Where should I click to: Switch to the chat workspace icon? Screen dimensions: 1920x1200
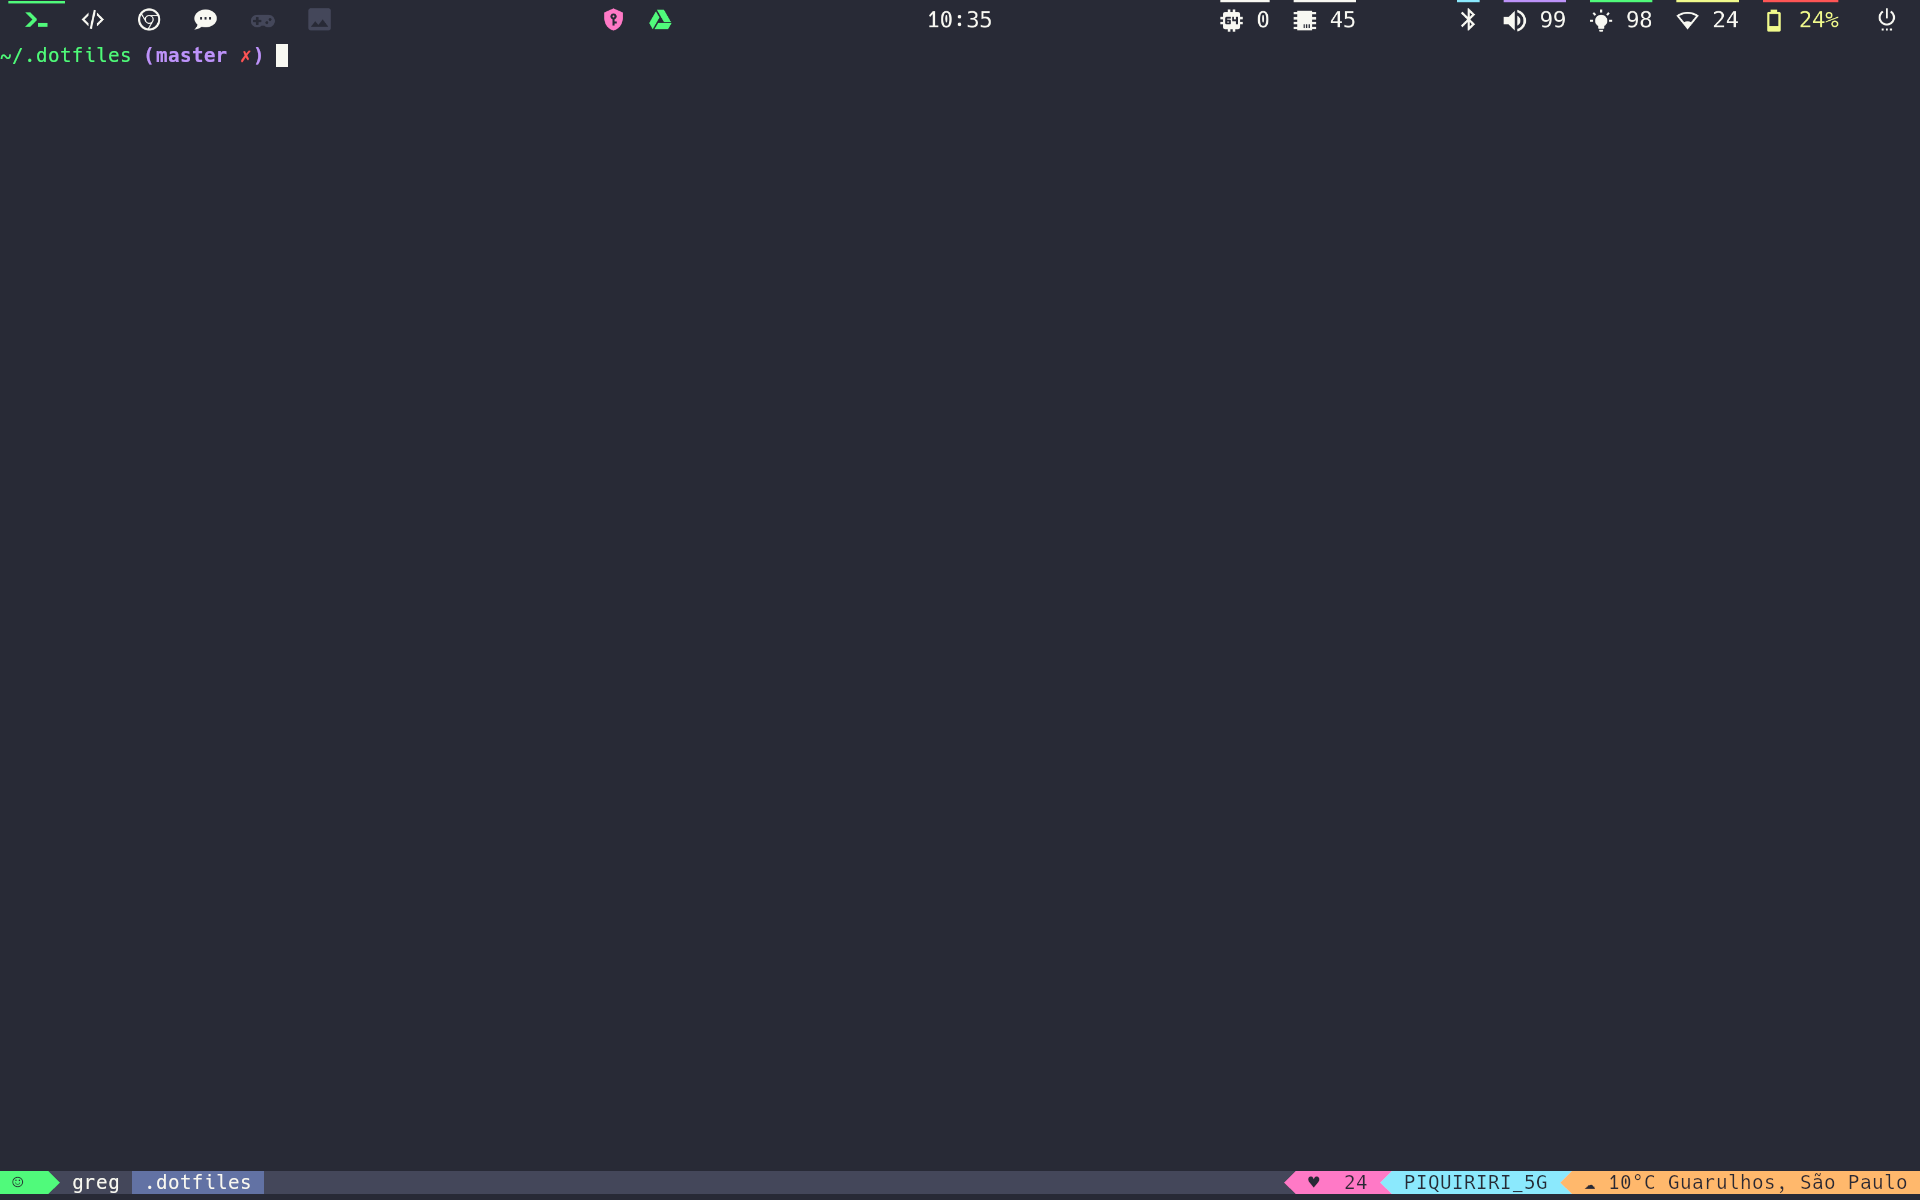click(206, 20)
